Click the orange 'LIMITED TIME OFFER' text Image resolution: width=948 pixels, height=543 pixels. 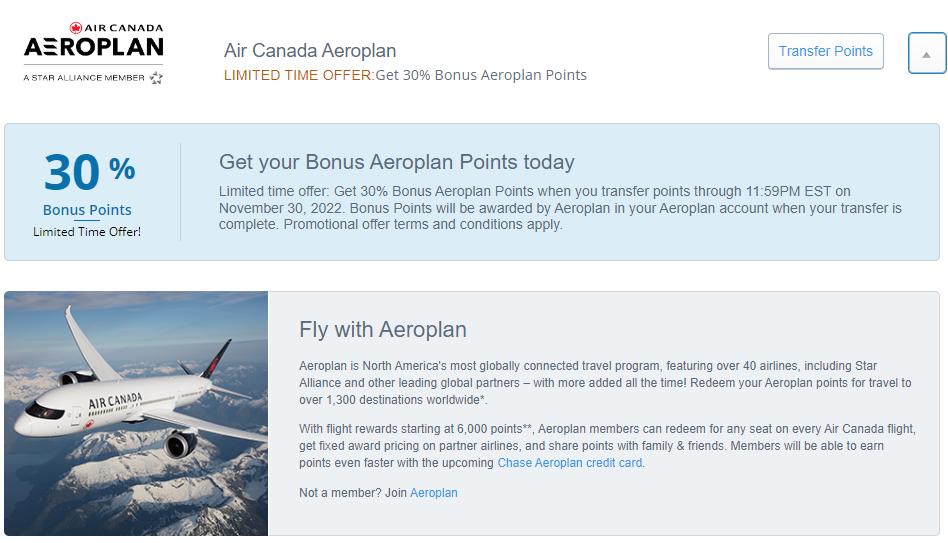298,75
